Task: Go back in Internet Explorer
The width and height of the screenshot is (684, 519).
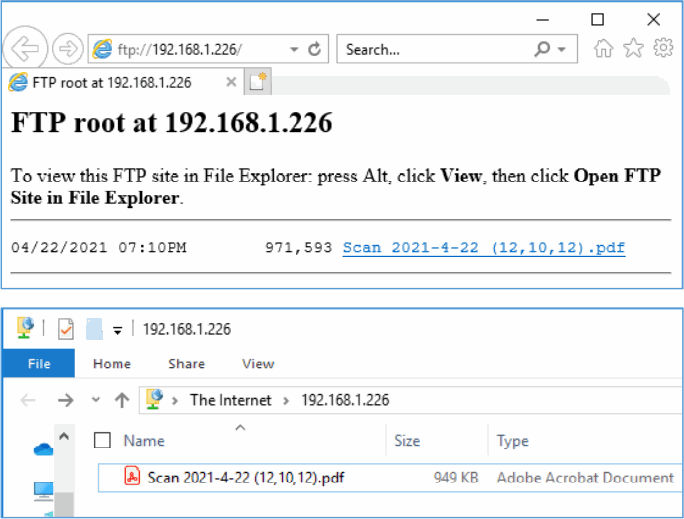Action: tap(25, 48)
